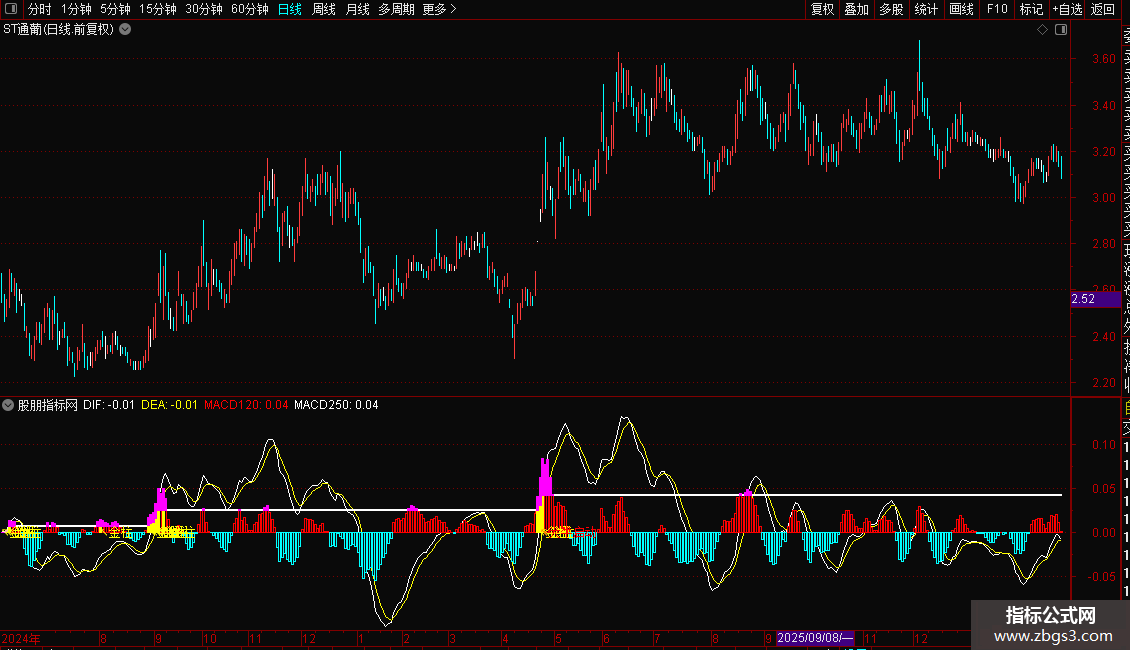Open the 画线 drawing tools
Image resolution: width=1130 pixels, height=650 pixels.
click(961, 9)
